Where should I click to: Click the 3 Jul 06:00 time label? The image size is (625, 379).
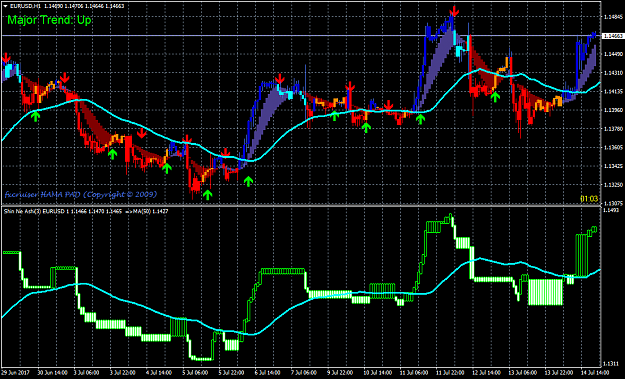[x=86, y=373]
